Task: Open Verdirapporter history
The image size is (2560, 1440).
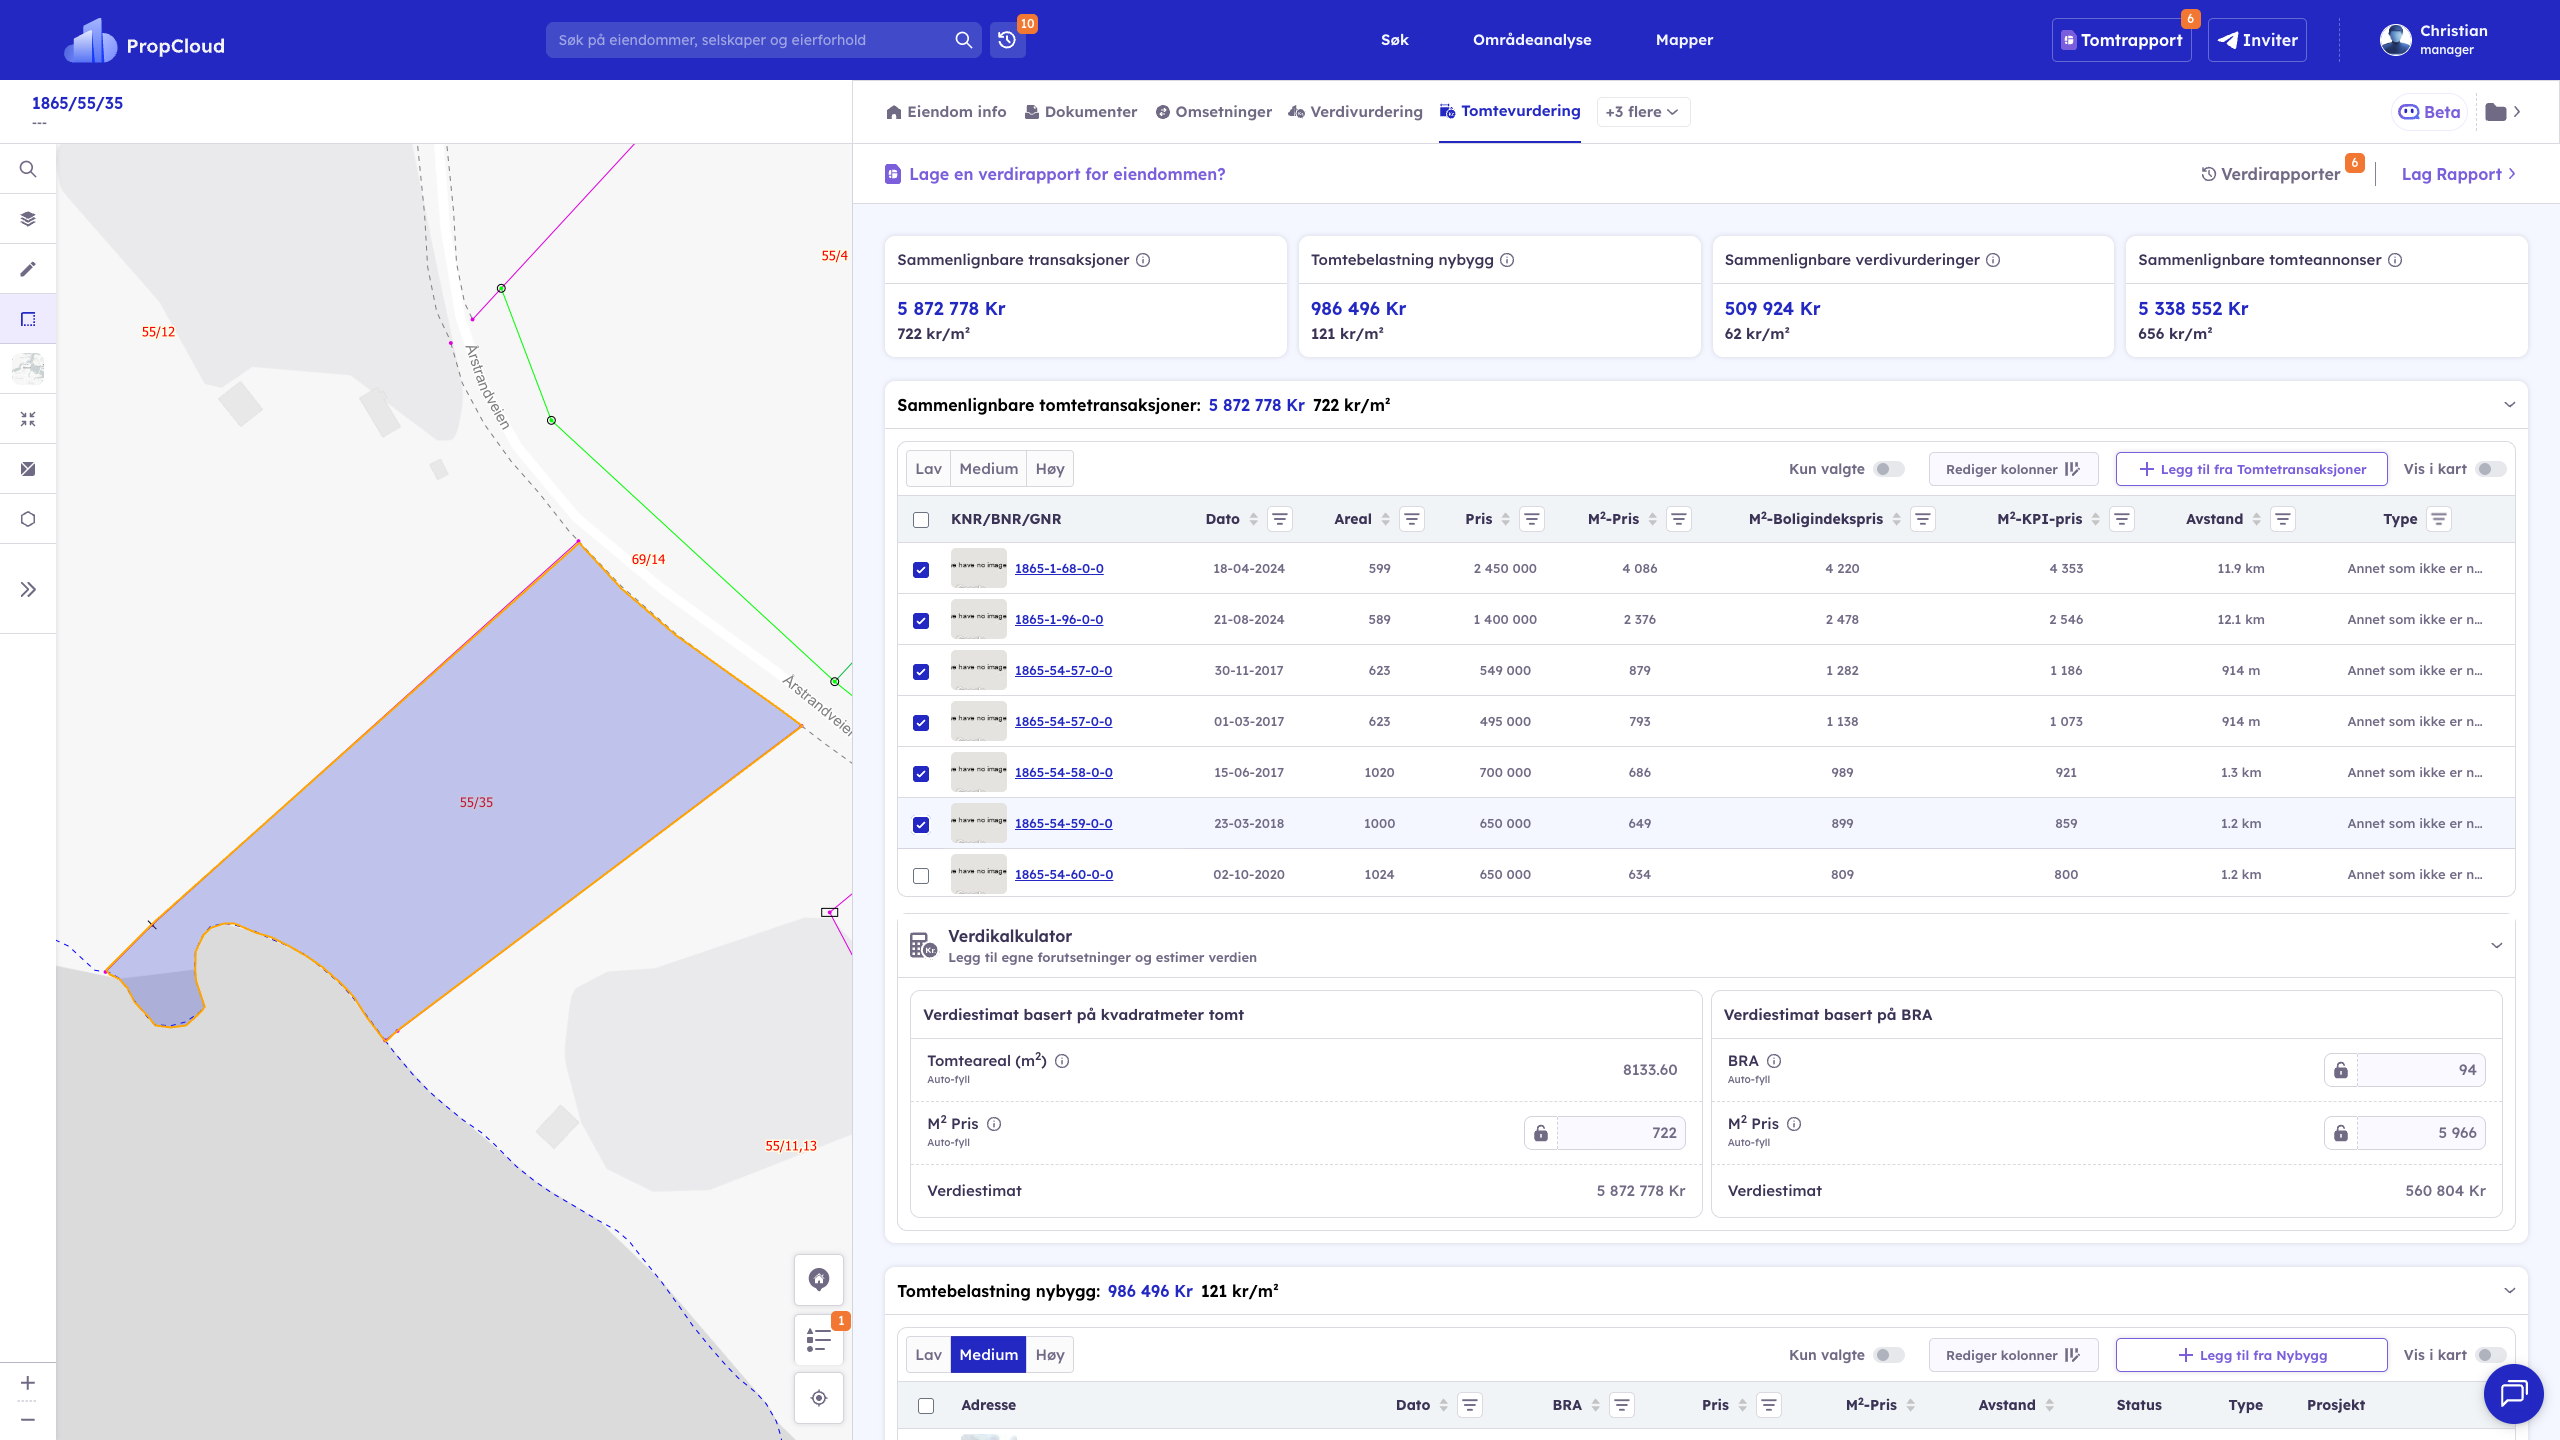Action: (2271, 174)
